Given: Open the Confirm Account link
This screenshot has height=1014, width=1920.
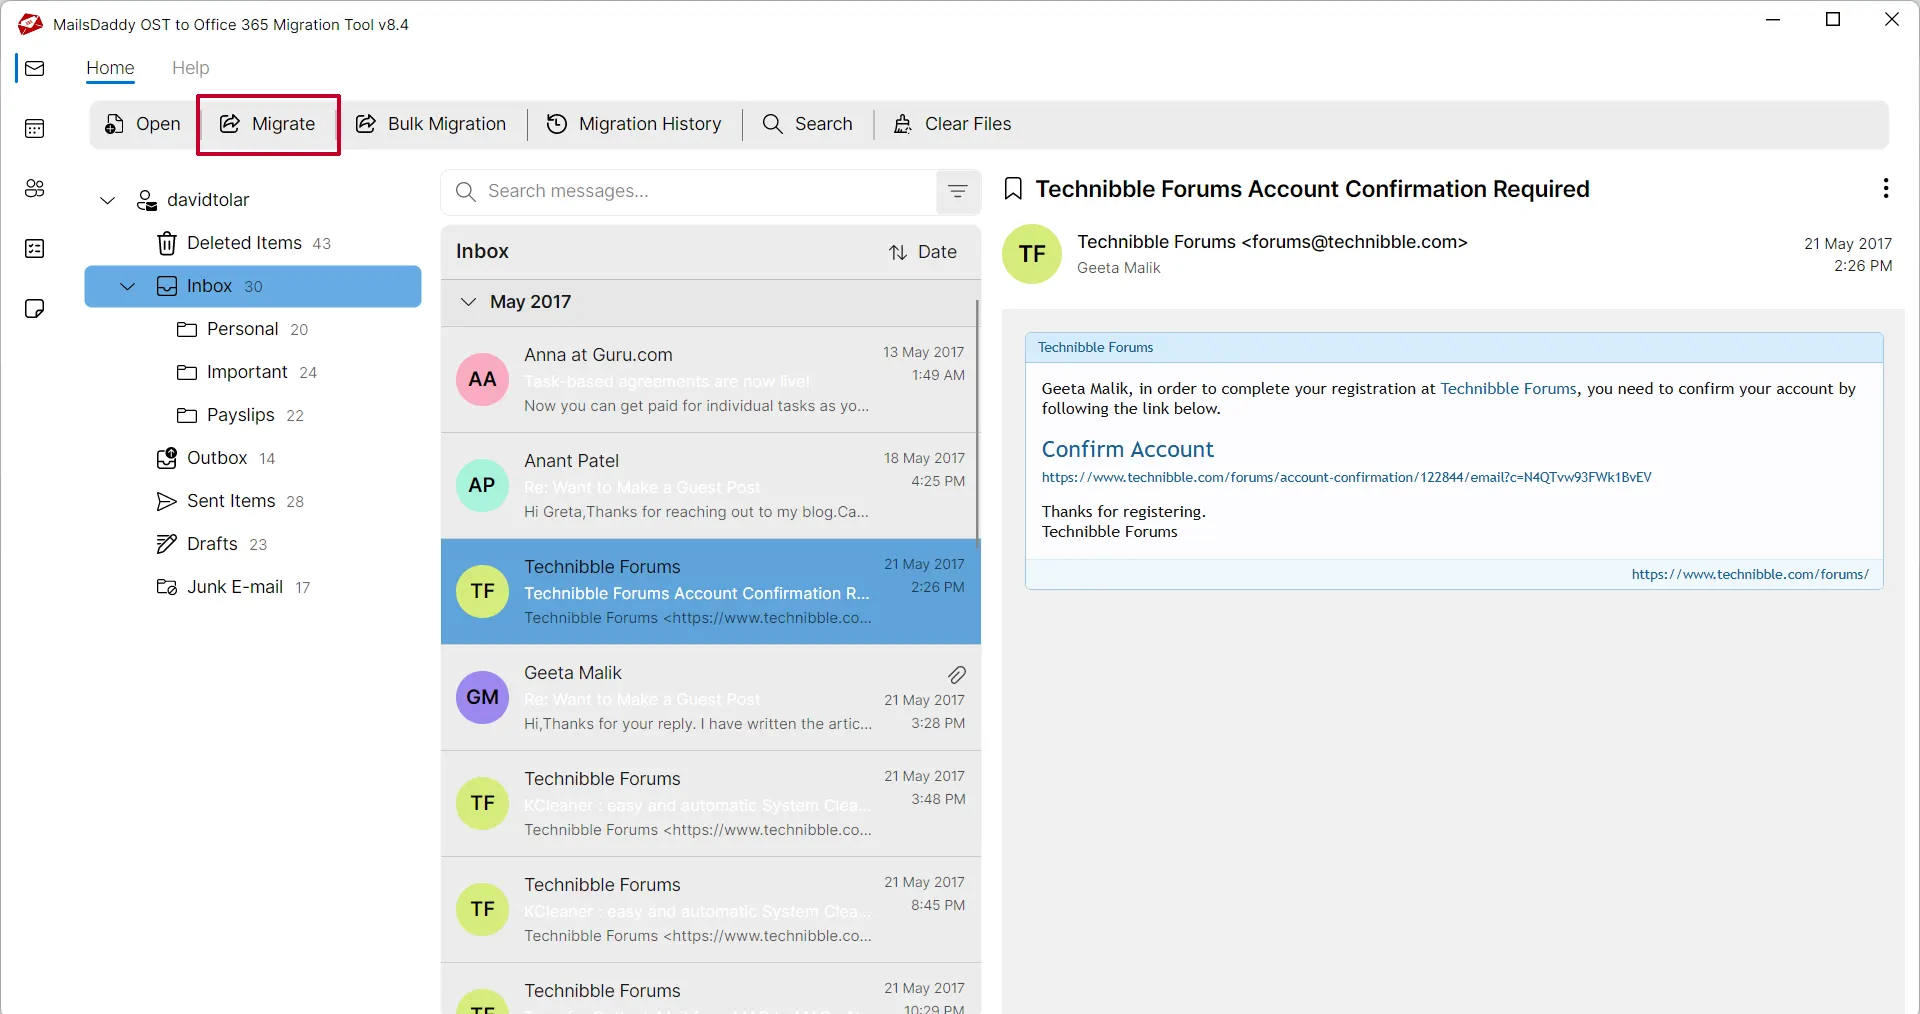Looking at the screenshot, I should tap(1127, 449).
